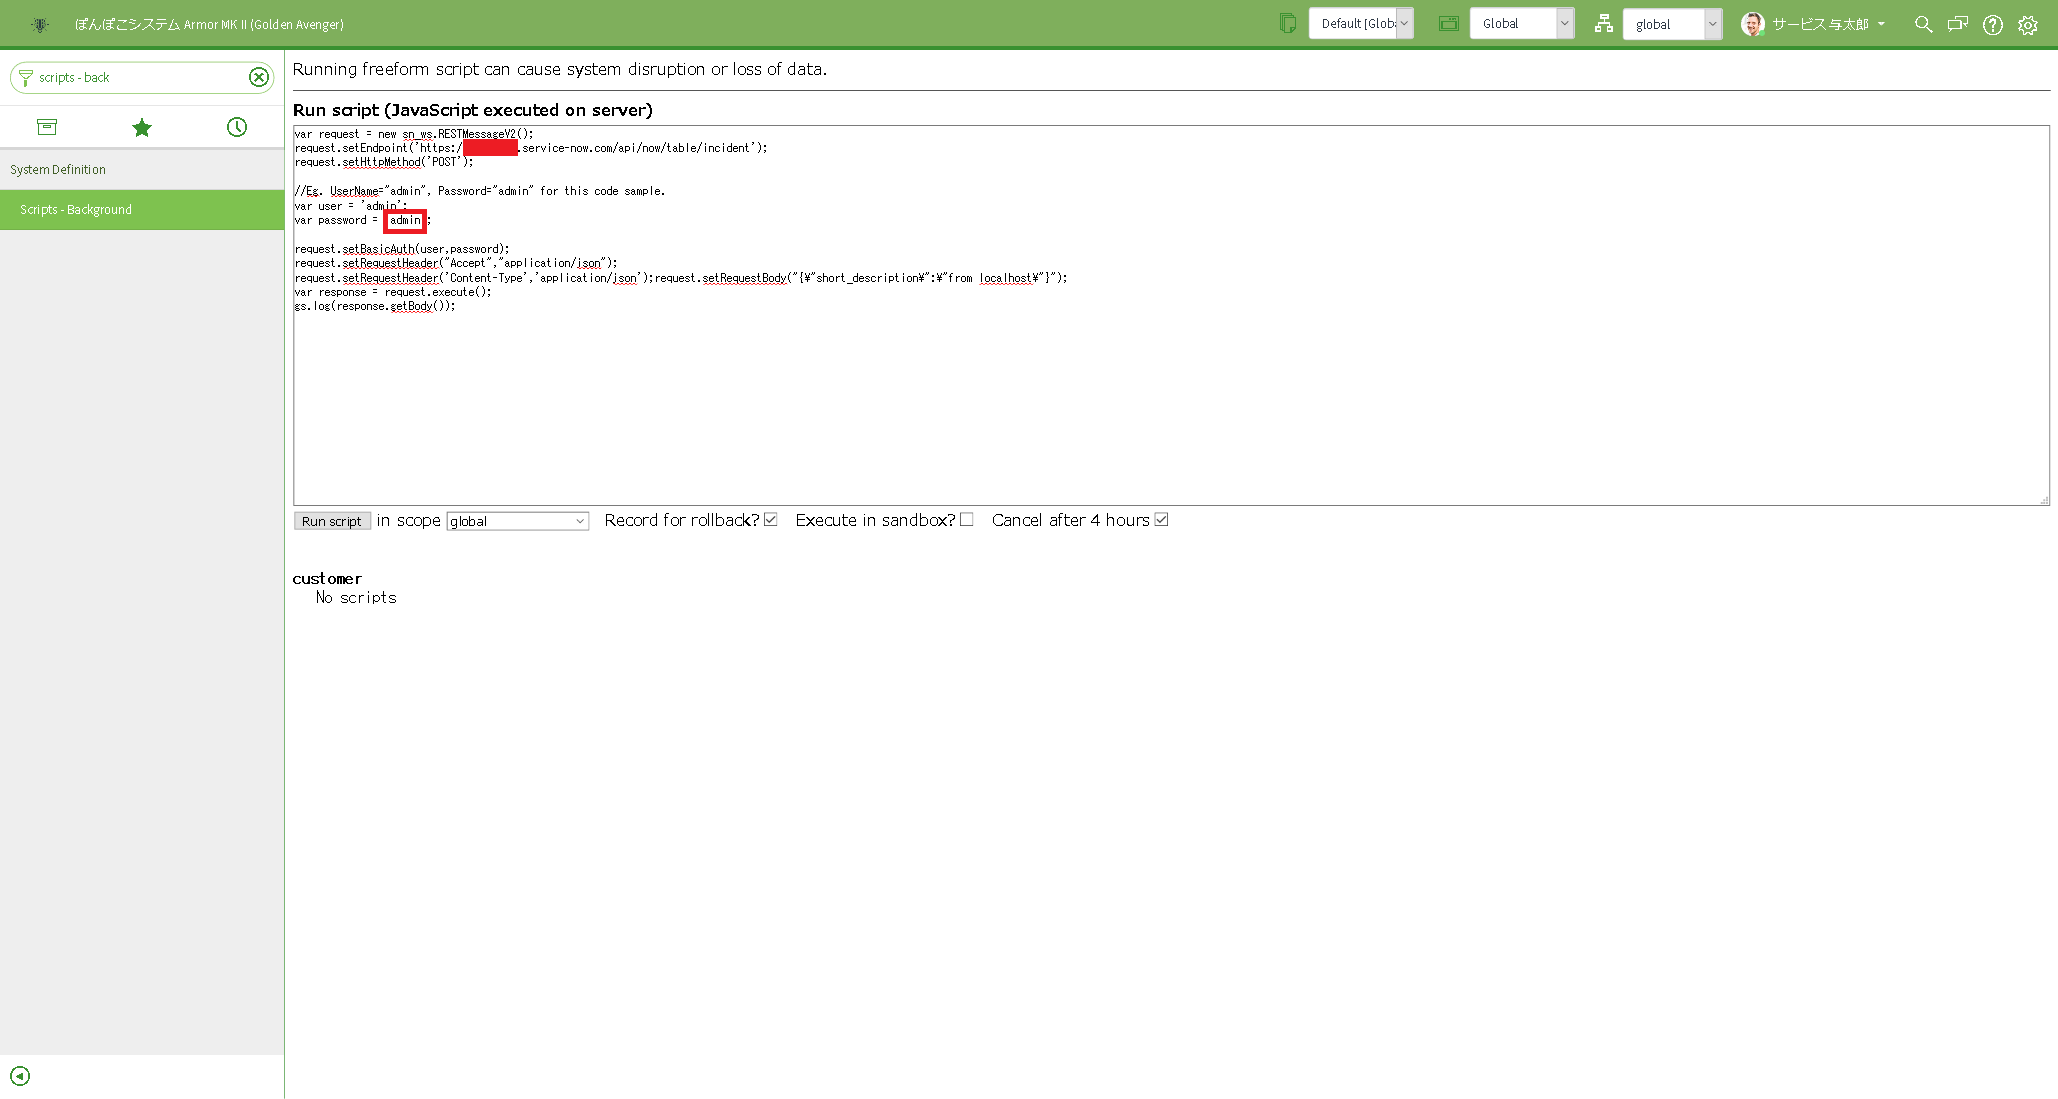2058x1099 pixels.
Task: Enable Execute in sandbox checkbox
Action: pyautogui.click(x=967, y=520)
